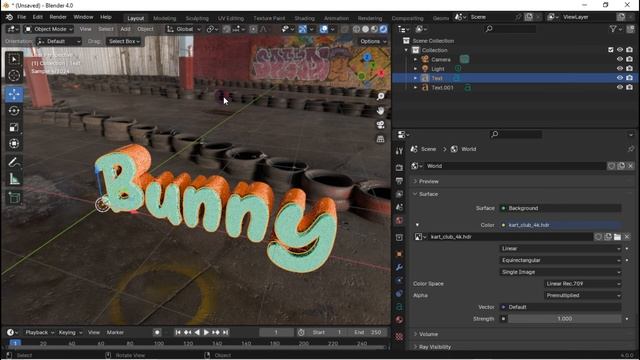The height and width of the screenshot is (360, 640).
Task: Open the Select Box drag dropdown
Action: [124, 41]
